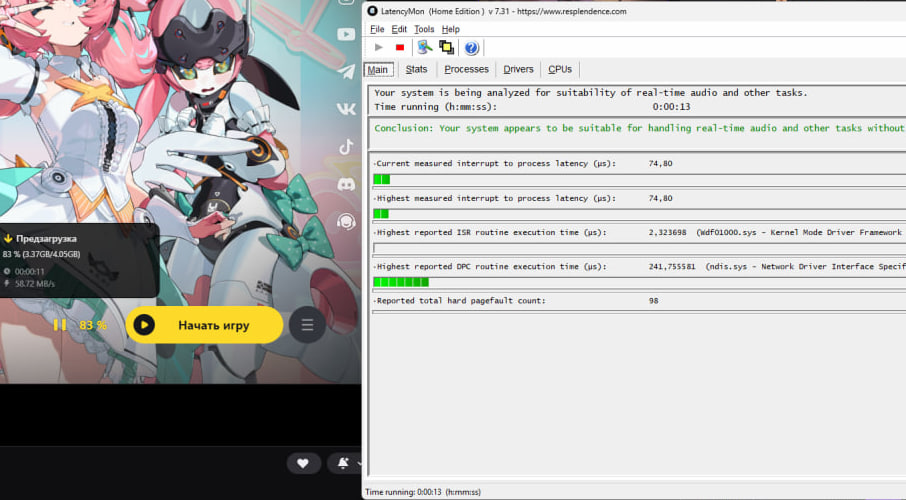
Task: Click the 2,323698 ISR execution time value
Action: (x=667, y=232)
